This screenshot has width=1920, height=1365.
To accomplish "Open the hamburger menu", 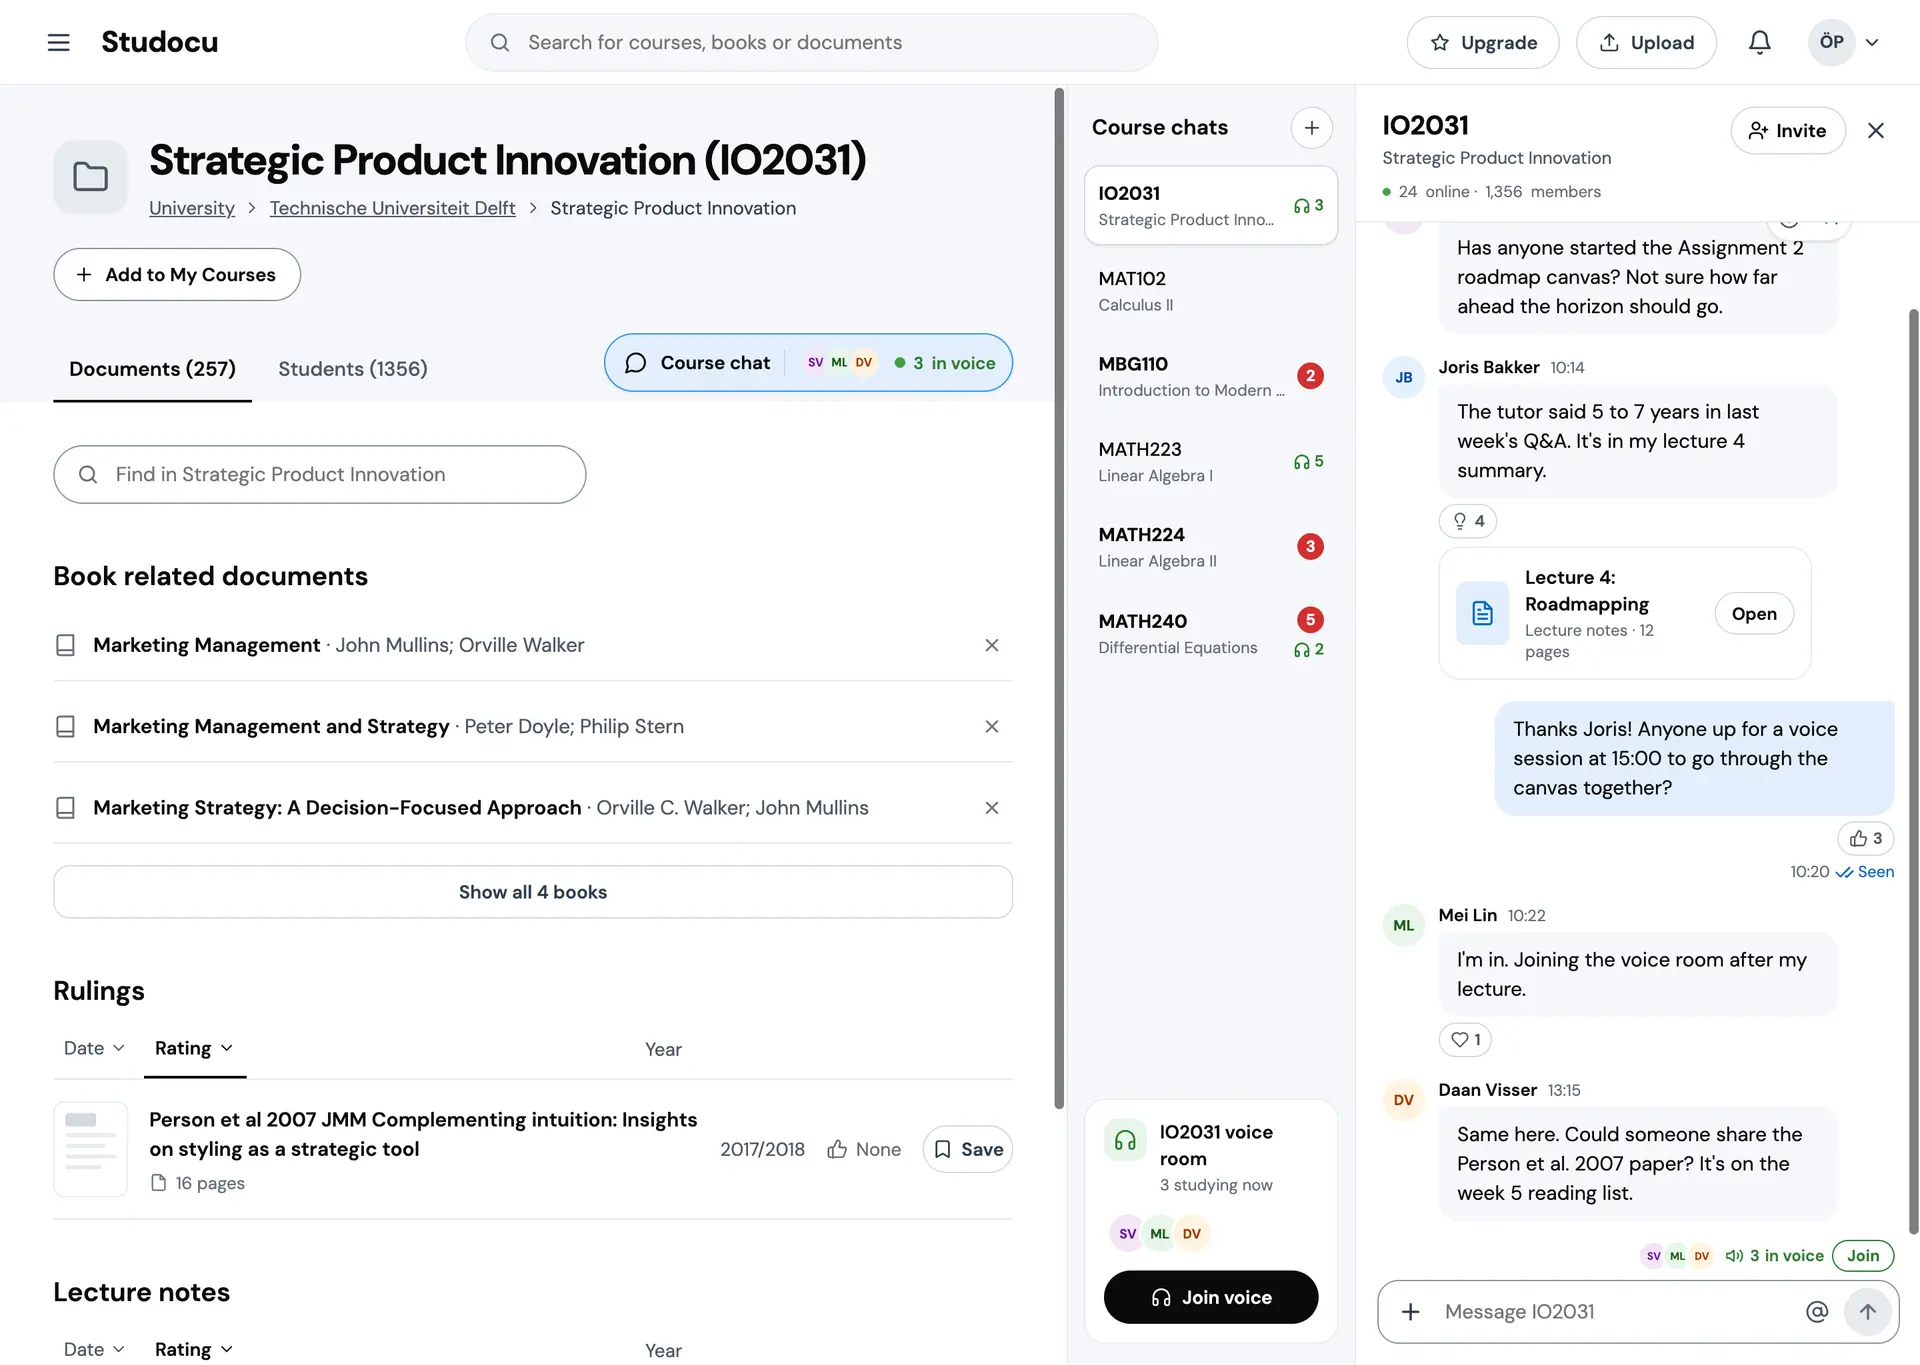I will (x=59, y=42).
